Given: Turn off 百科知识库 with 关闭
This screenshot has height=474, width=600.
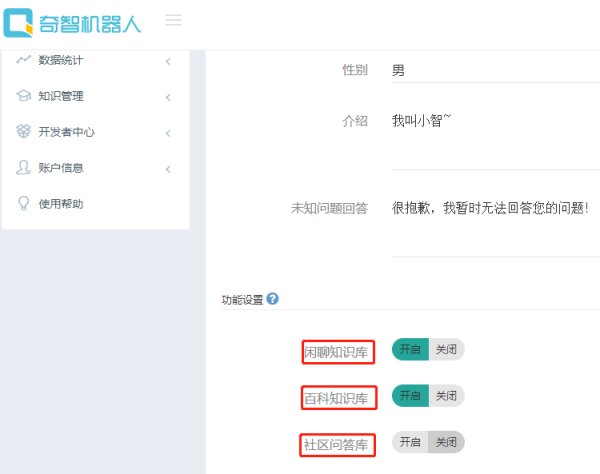Looking at the screenshot, I should pyautogui.click(x=446, y=396).
